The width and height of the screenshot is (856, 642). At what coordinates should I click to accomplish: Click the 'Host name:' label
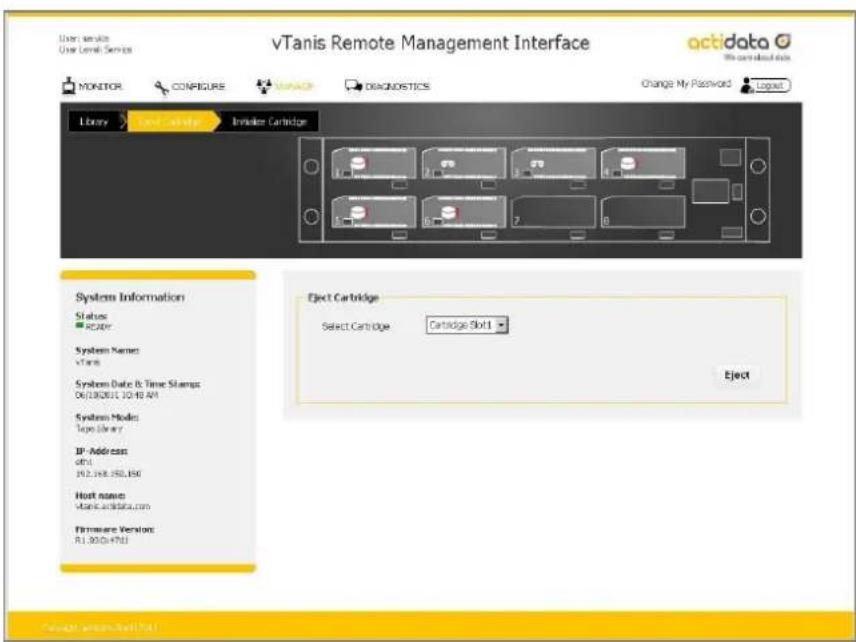[x=100, y=495]
